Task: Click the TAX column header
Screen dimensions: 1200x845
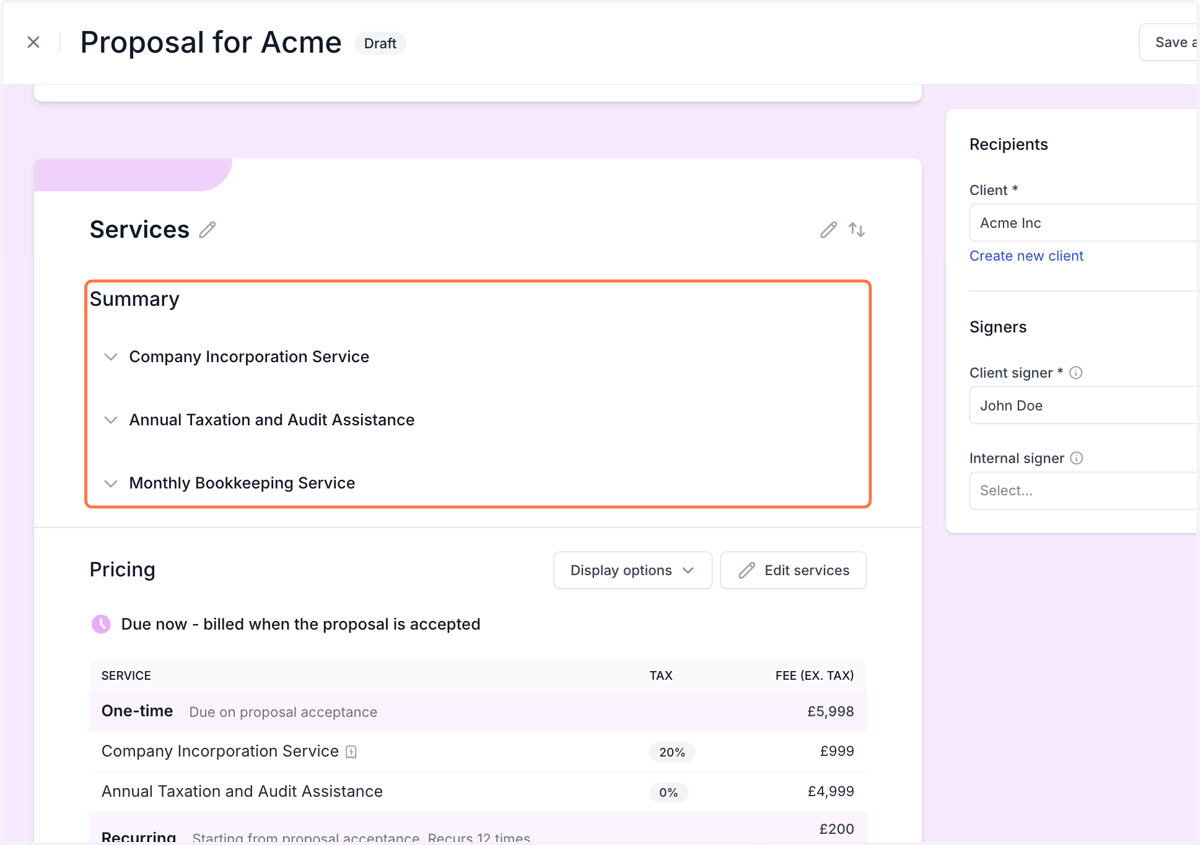Action: point(661,676)
